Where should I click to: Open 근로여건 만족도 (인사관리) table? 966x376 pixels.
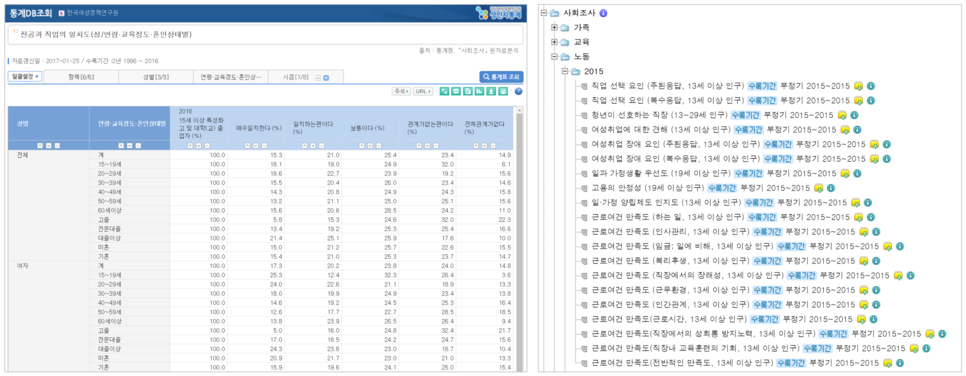coord(670,231)
